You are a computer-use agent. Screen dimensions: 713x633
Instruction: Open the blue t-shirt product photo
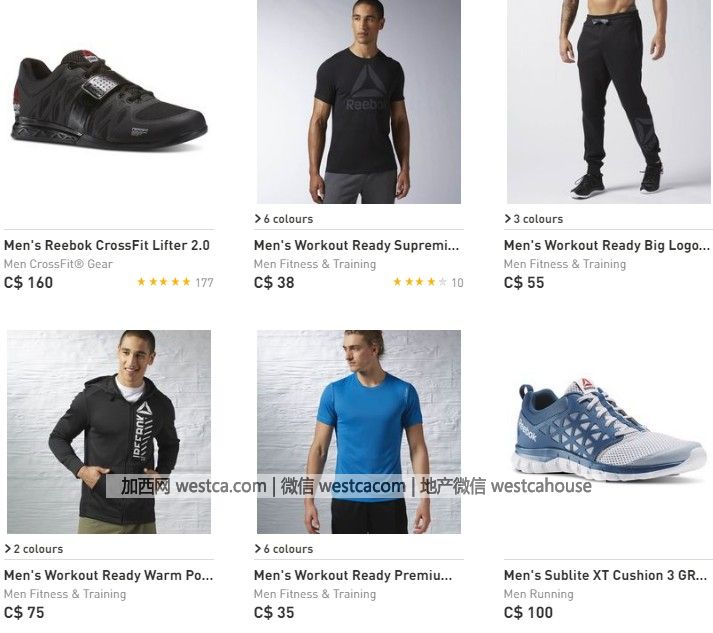click(358, 431)
